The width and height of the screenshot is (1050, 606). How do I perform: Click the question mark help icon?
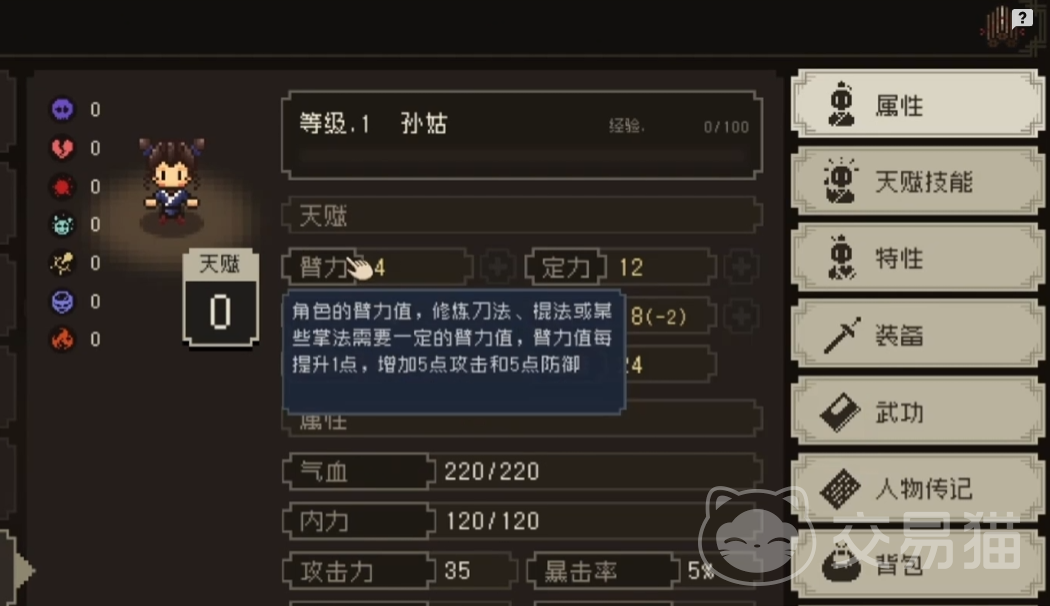[1022, 17]
